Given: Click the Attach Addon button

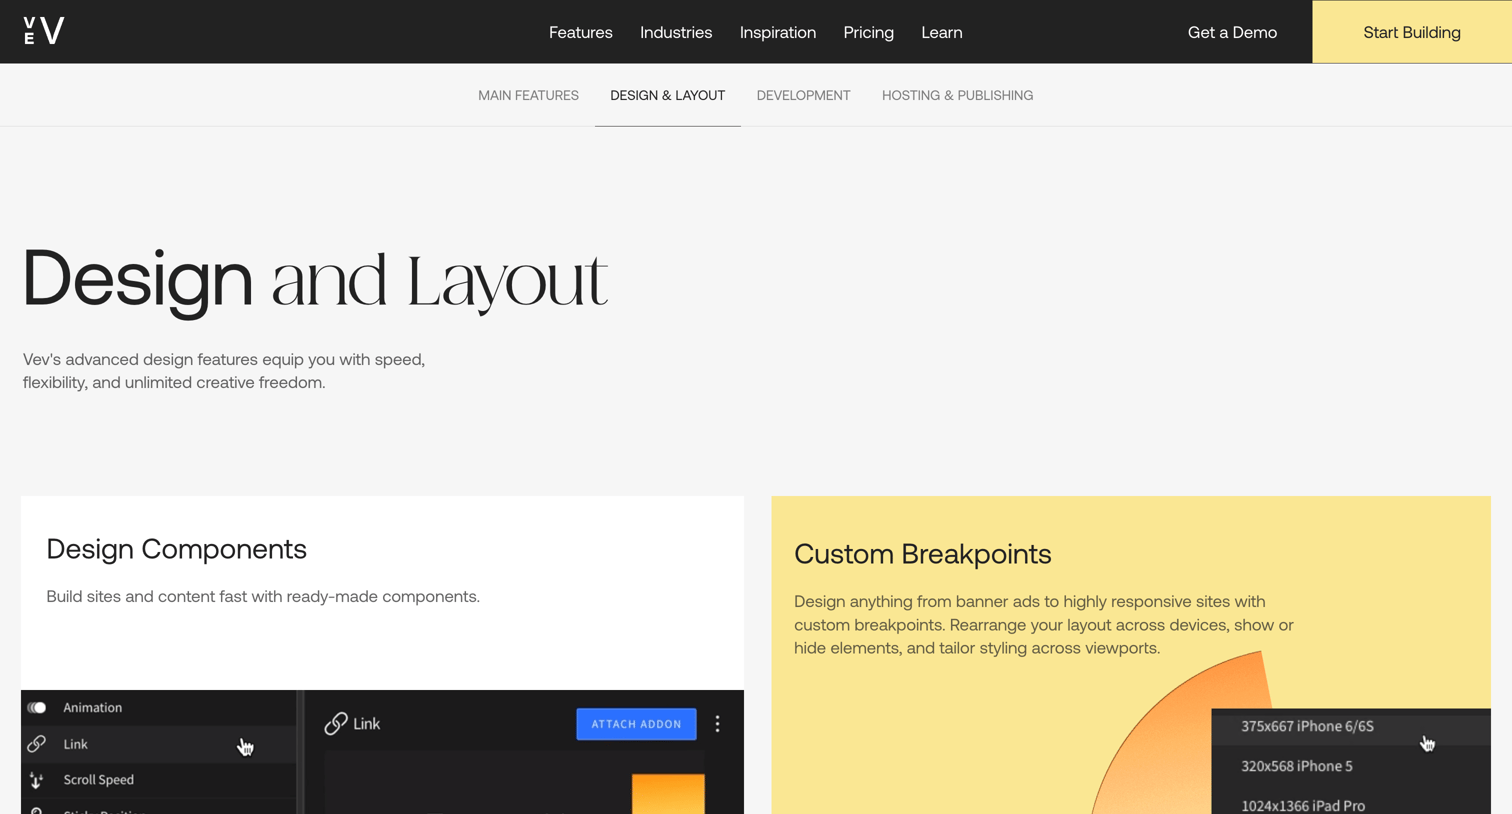Looking at the screenshot, I should click(636, 724).
